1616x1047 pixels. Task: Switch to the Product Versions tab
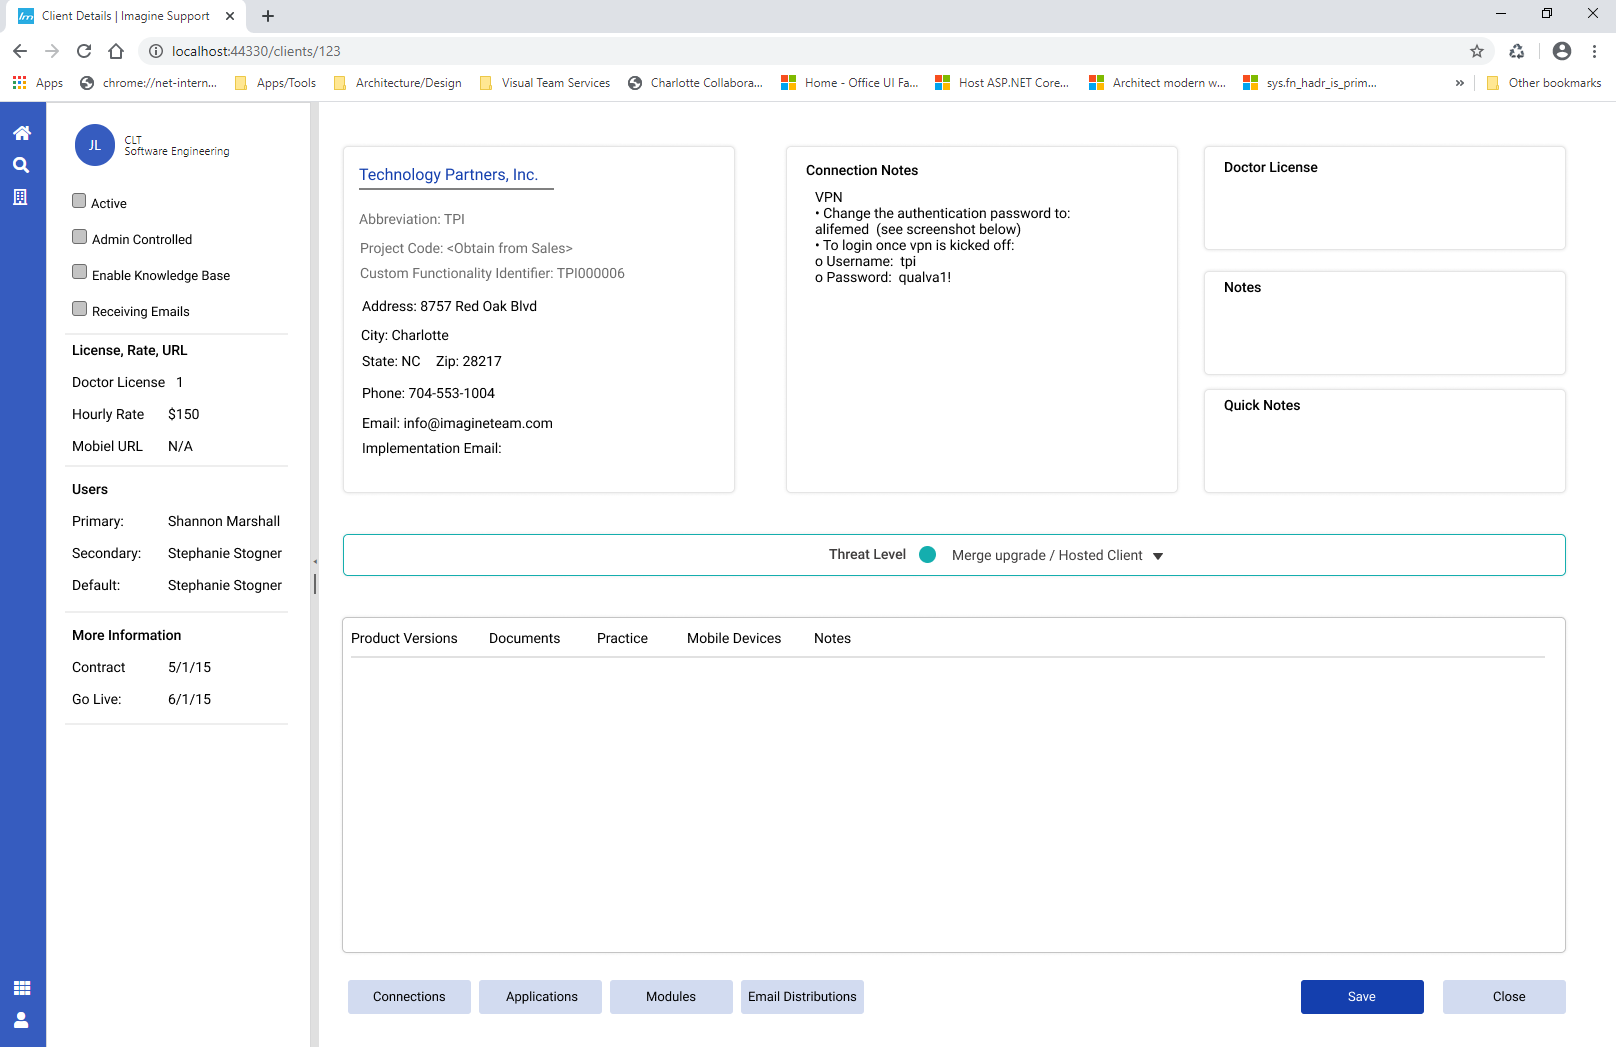(404, 638)
